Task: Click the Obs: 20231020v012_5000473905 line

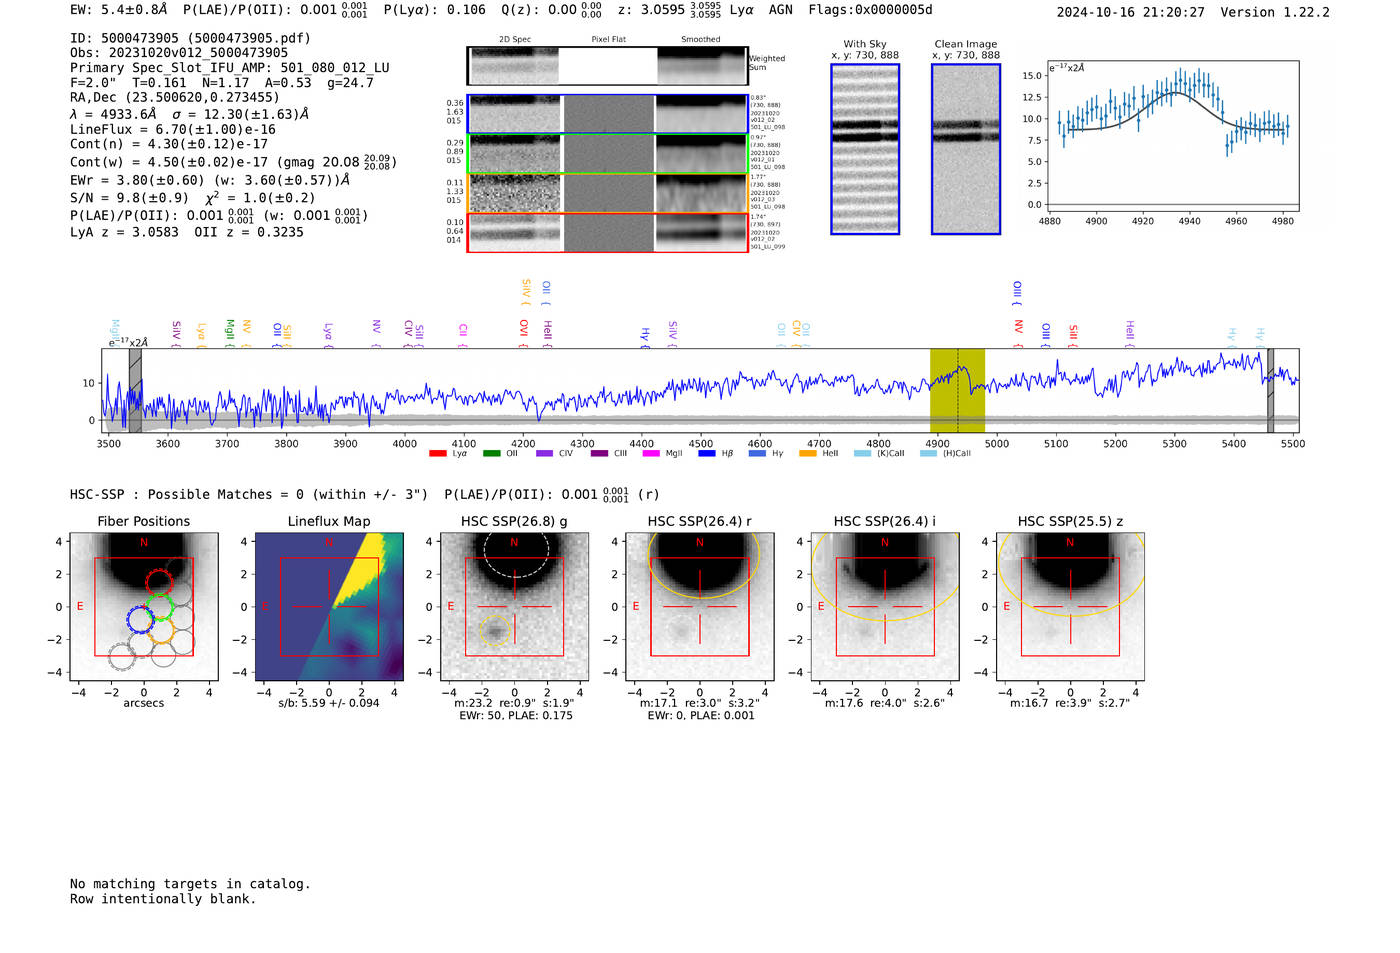Action: coord(179,53)
